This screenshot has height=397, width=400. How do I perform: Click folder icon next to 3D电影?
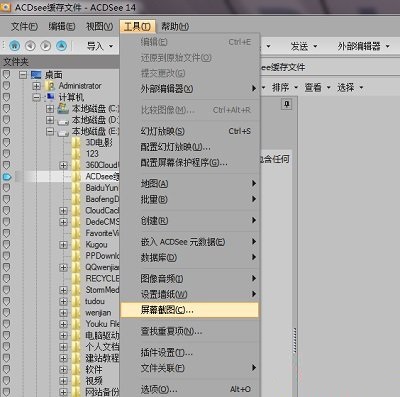(76, 142)
